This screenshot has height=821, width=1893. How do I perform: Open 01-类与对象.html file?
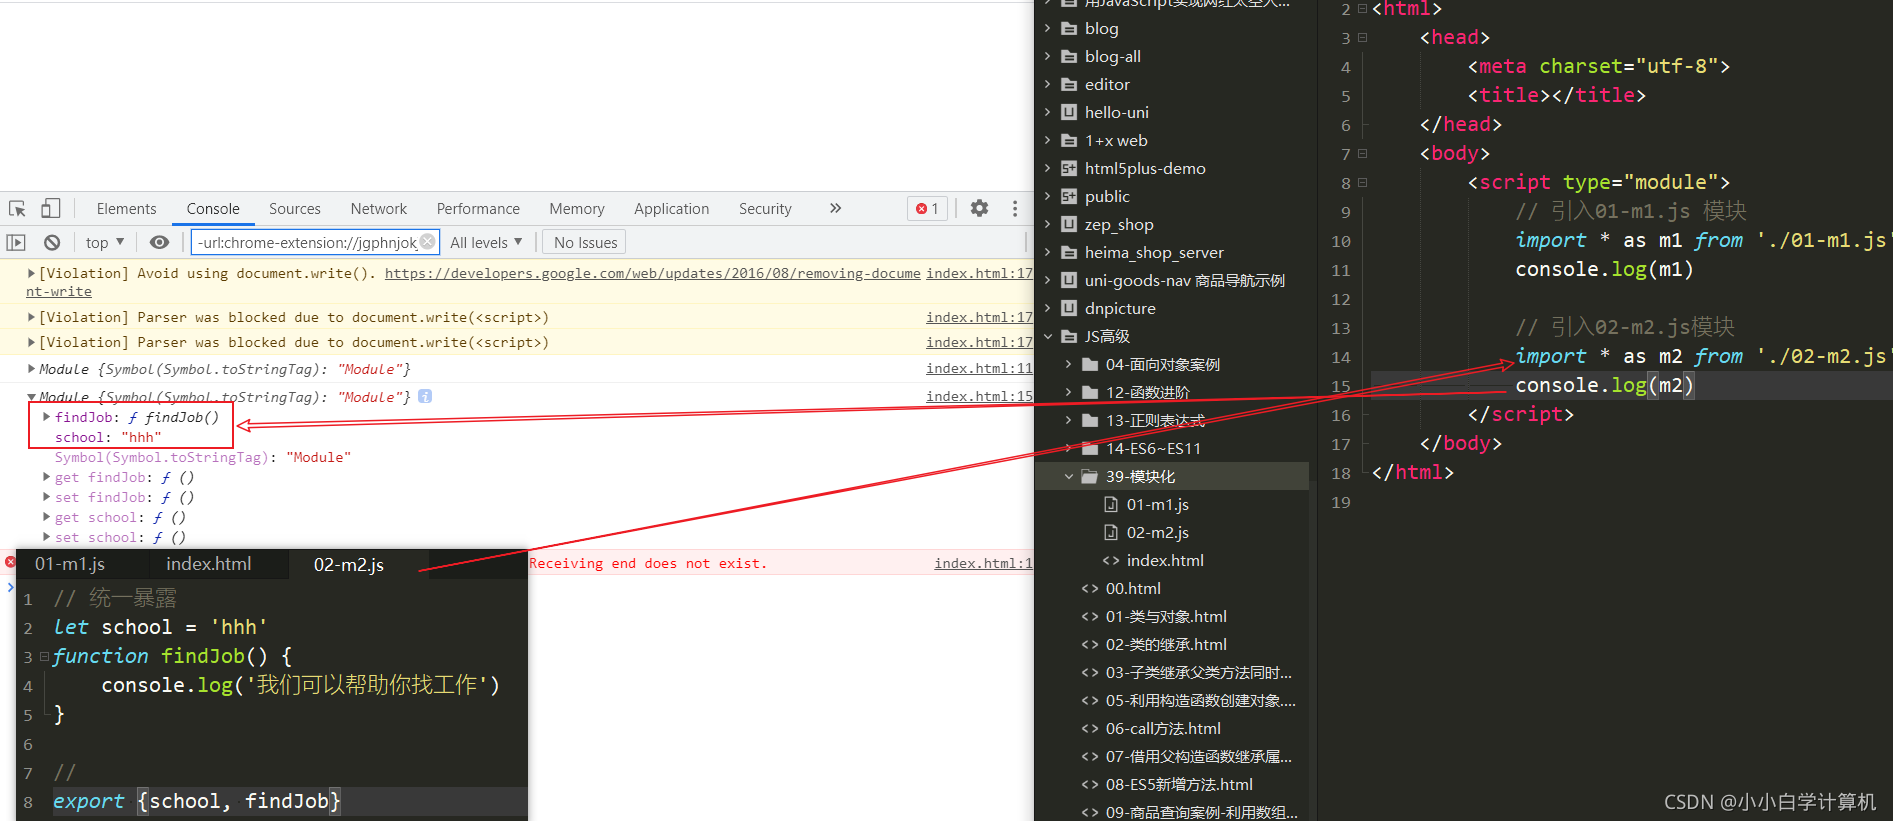(1166, 616)
